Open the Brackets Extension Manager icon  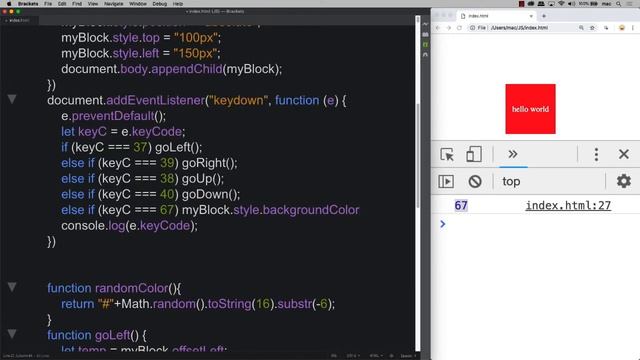425,34
